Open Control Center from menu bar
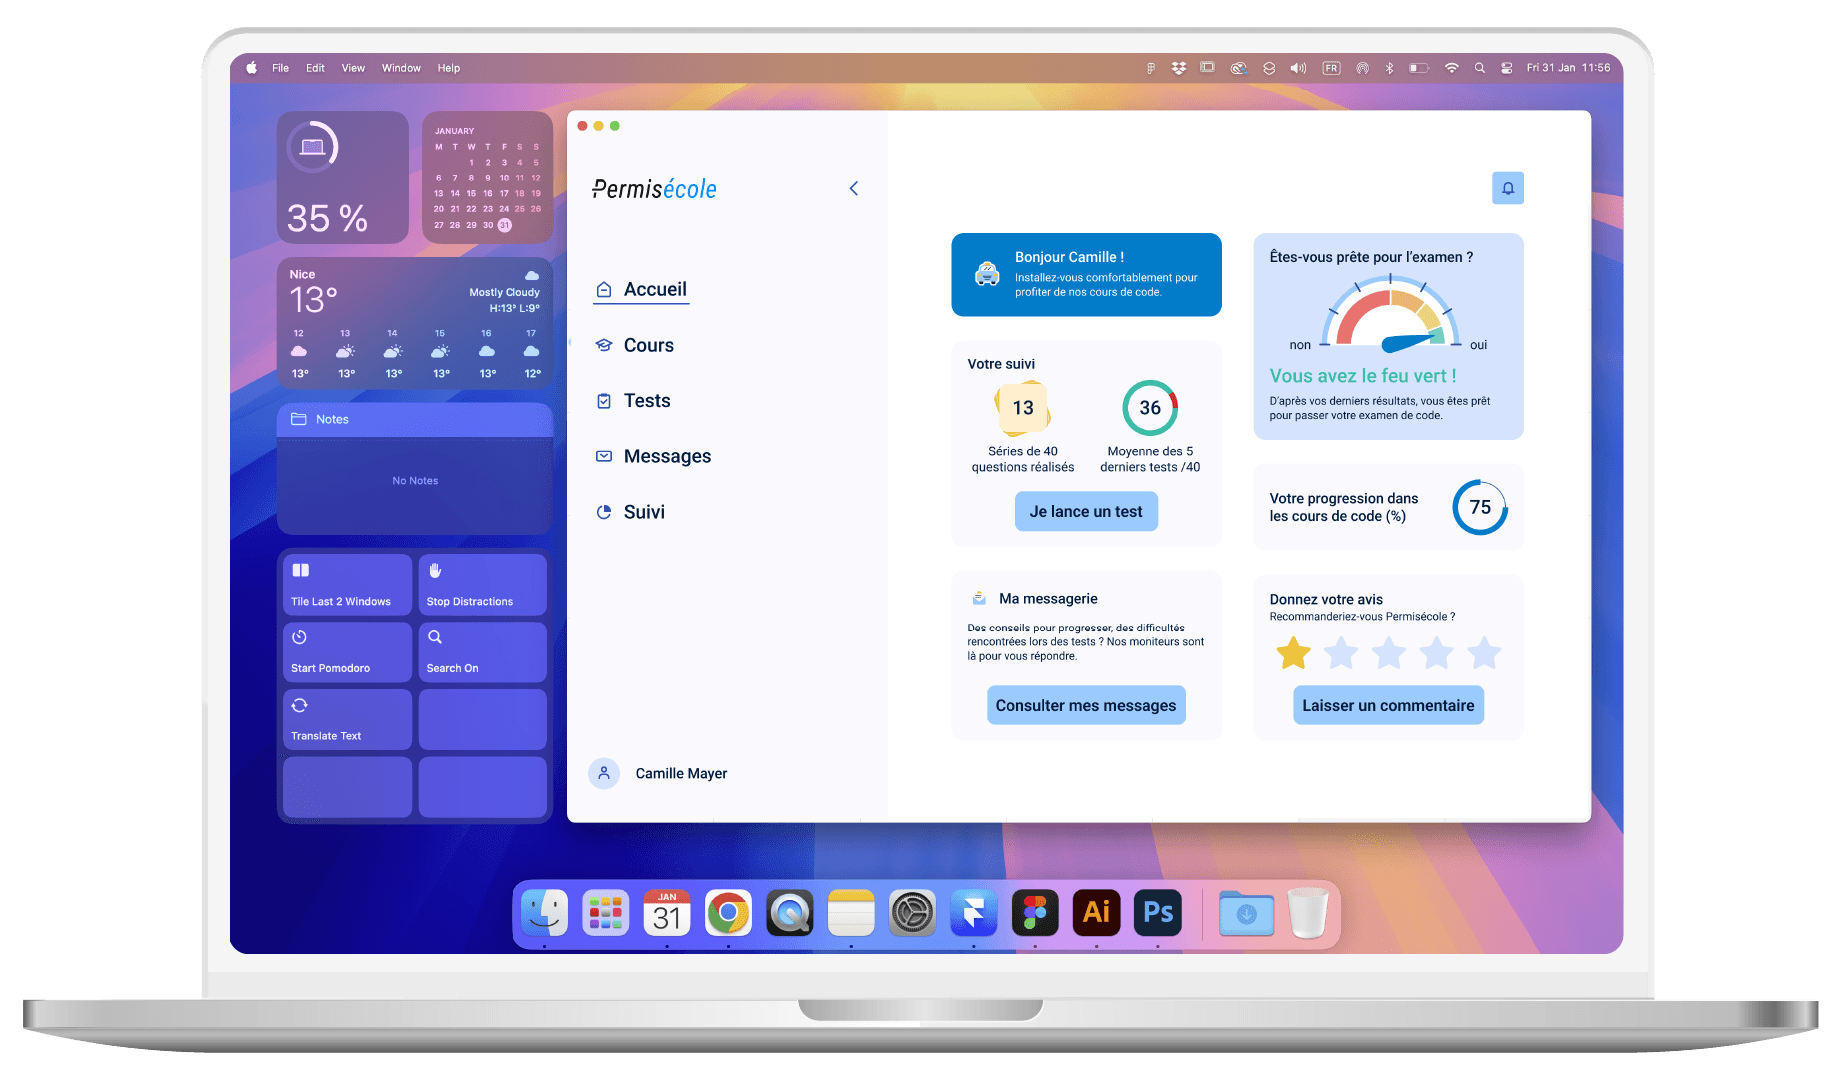1841x1080 pixels. click(x=1506, y=68)
